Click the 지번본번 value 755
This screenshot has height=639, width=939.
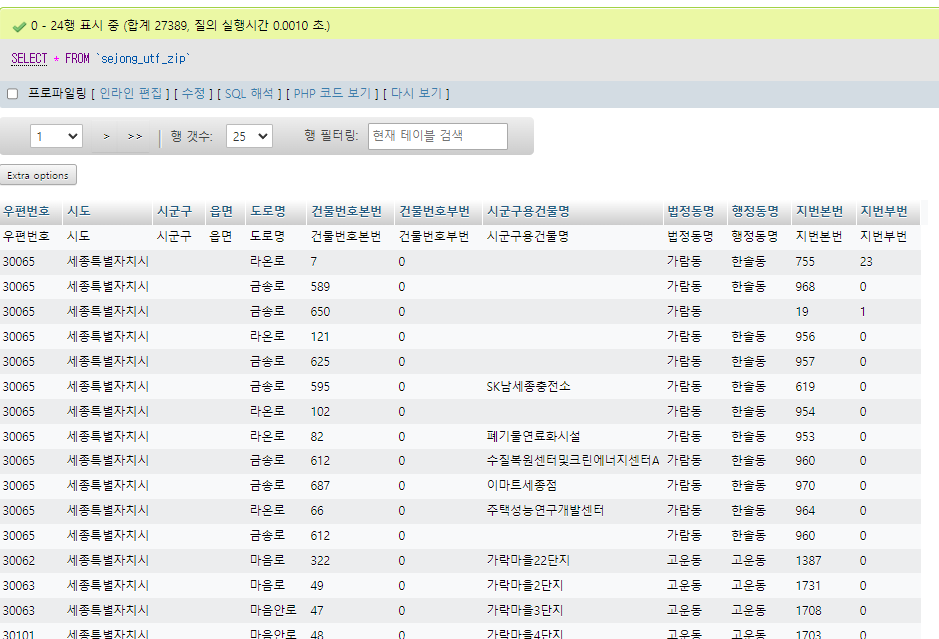click(x=805, y=262)
